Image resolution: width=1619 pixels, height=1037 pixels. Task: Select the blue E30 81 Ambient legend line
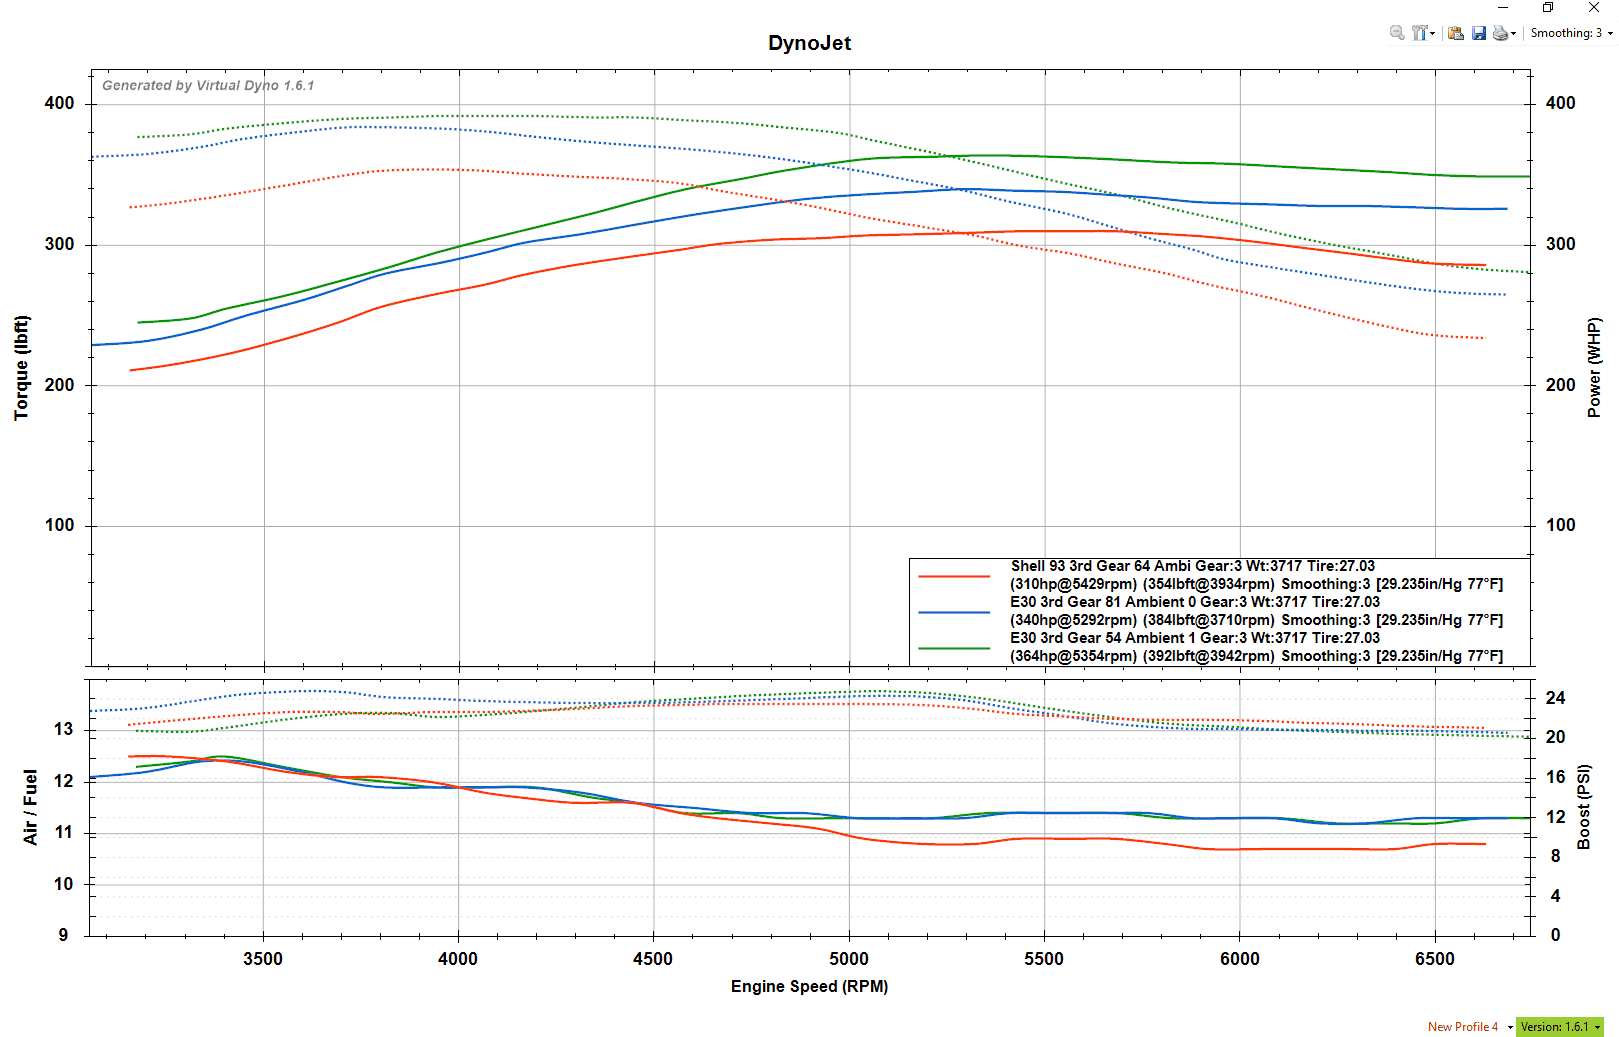(x=953, y=612)
